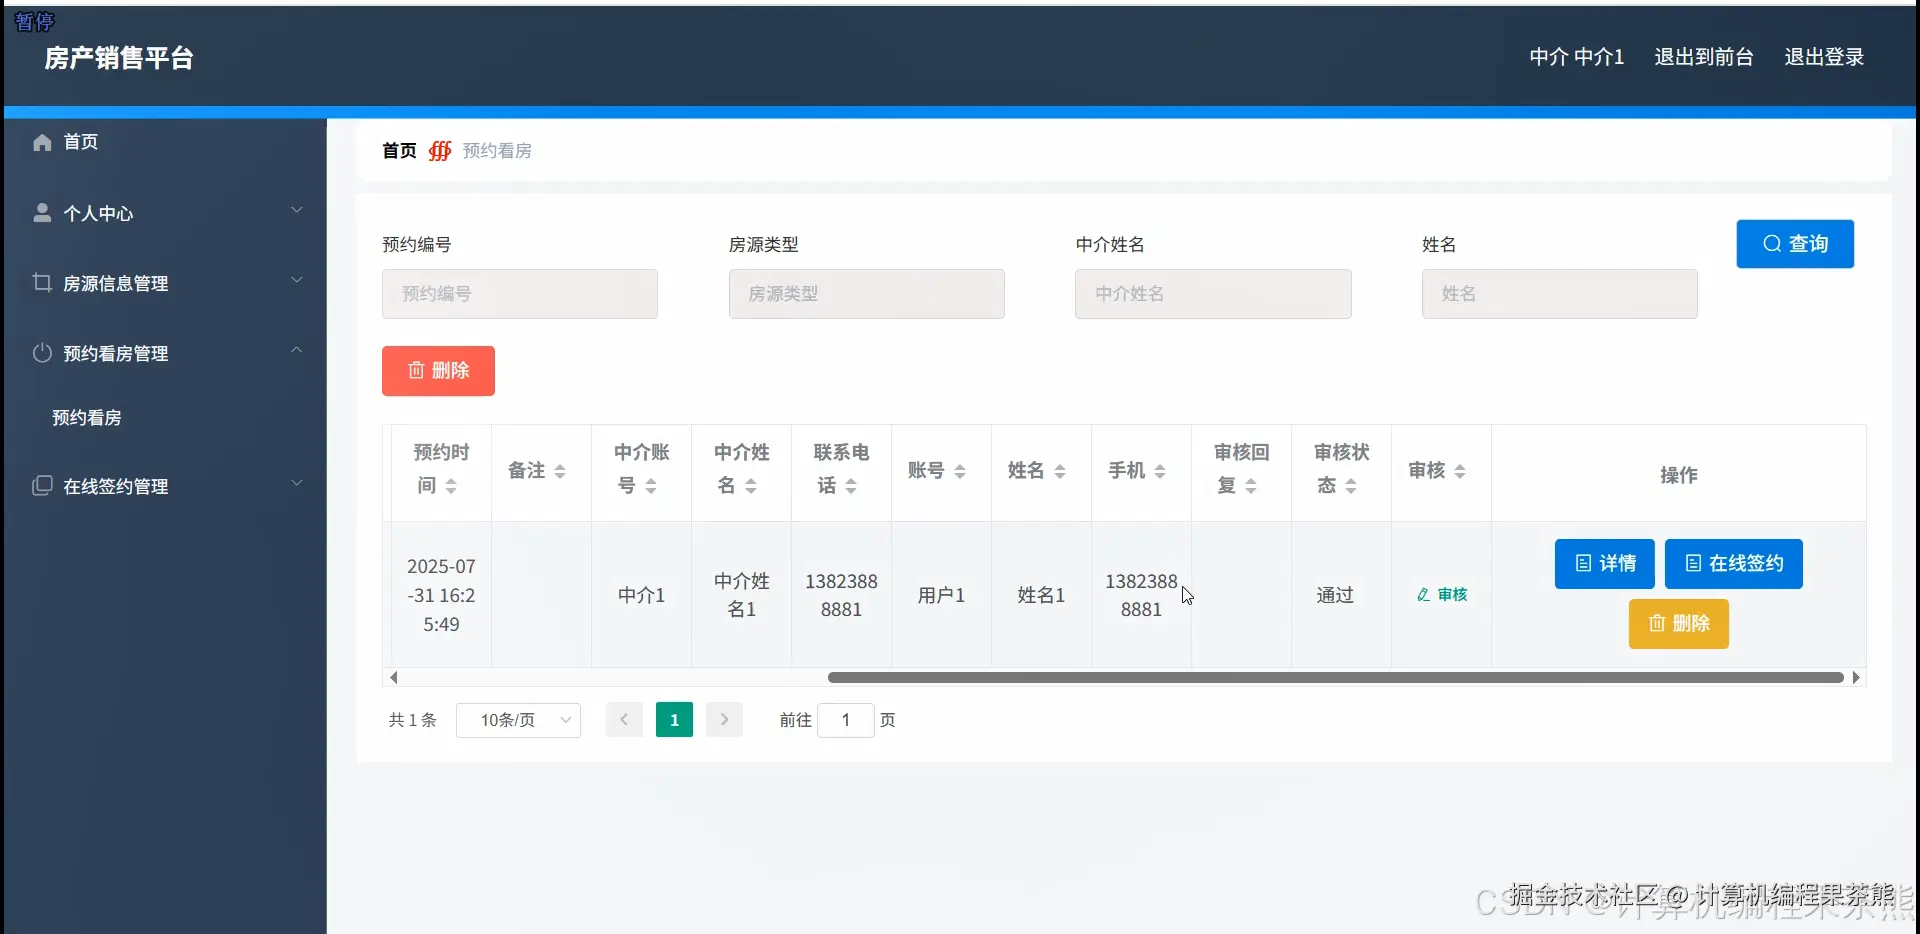Click the home icon beside 首页 in sidebar
The image size is (1920, 934).
(42, 142)
